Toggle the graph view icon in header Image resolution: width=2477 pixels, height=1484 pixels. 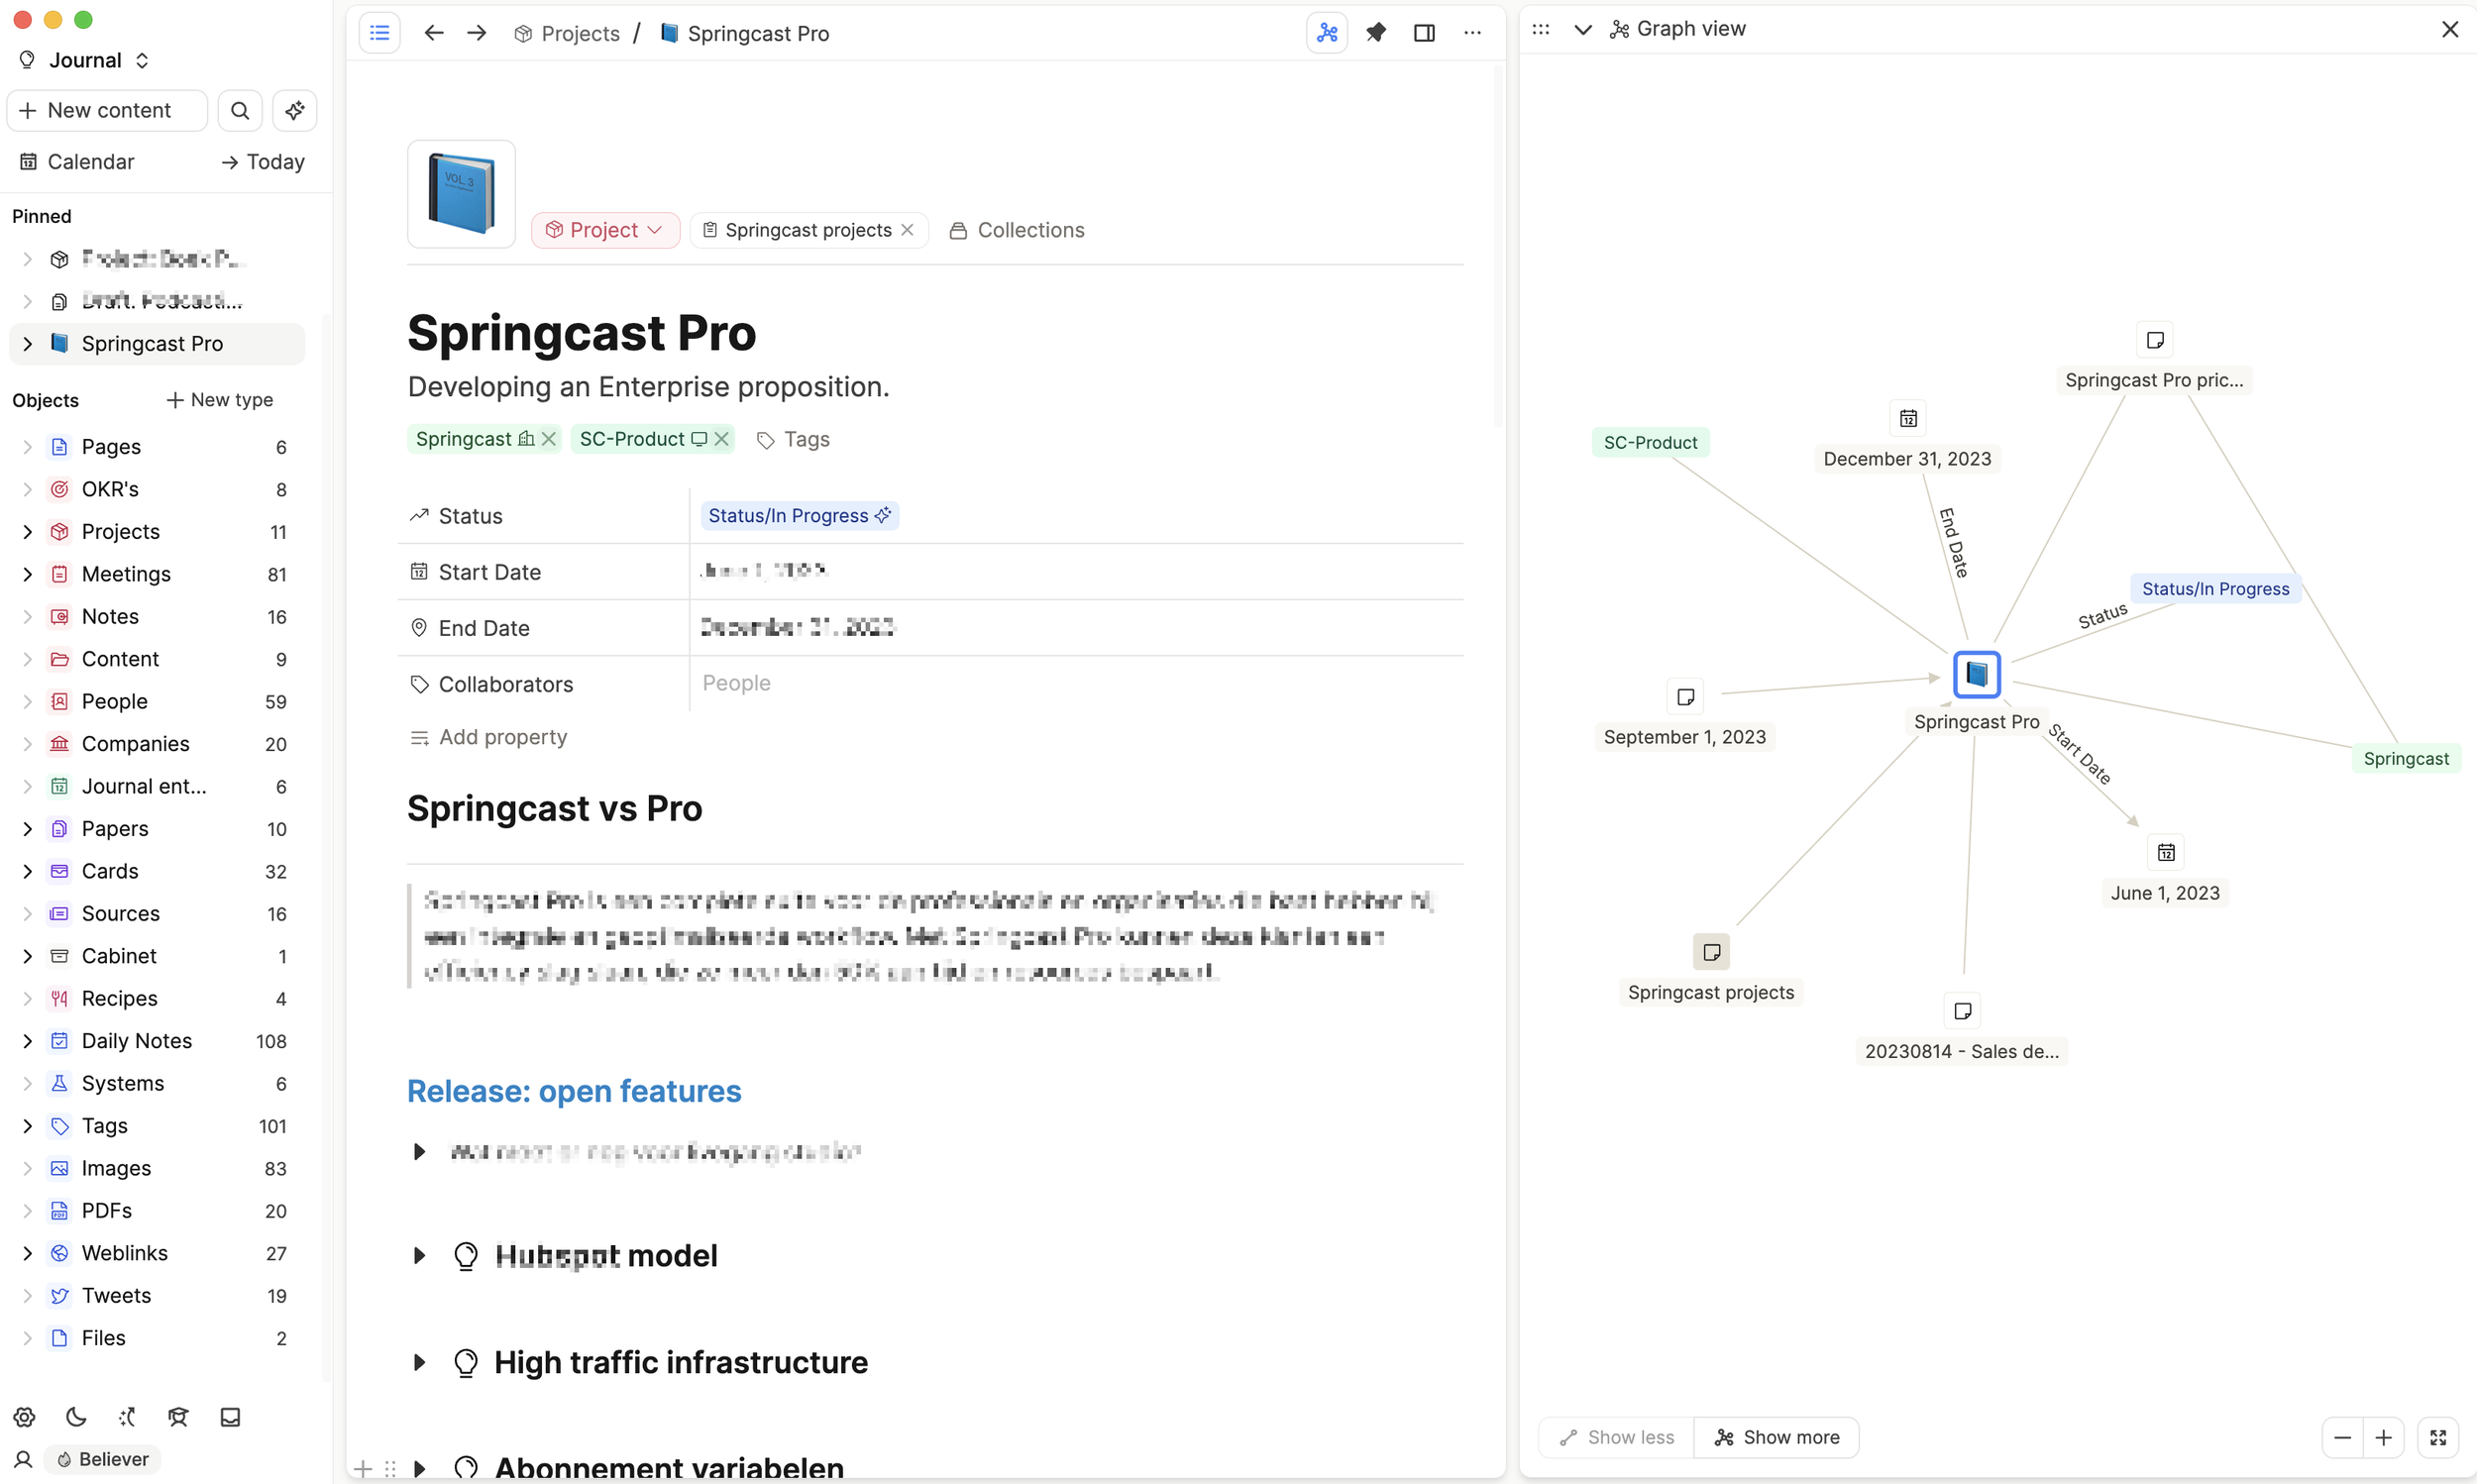[1326, 33]
